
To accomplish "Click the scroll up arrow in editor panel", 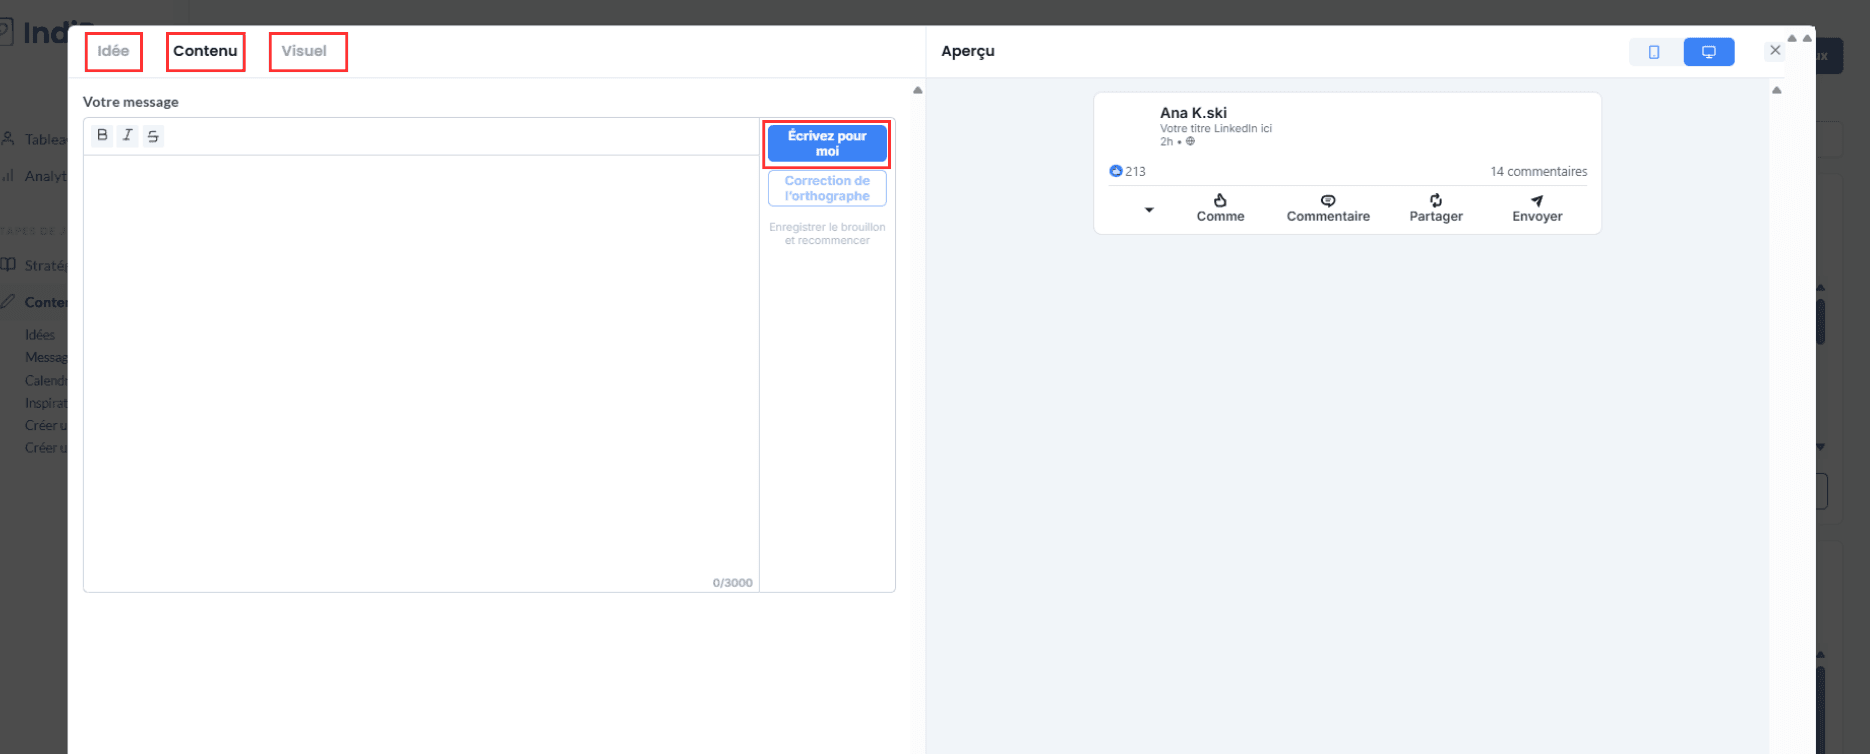I will point(917,91).
